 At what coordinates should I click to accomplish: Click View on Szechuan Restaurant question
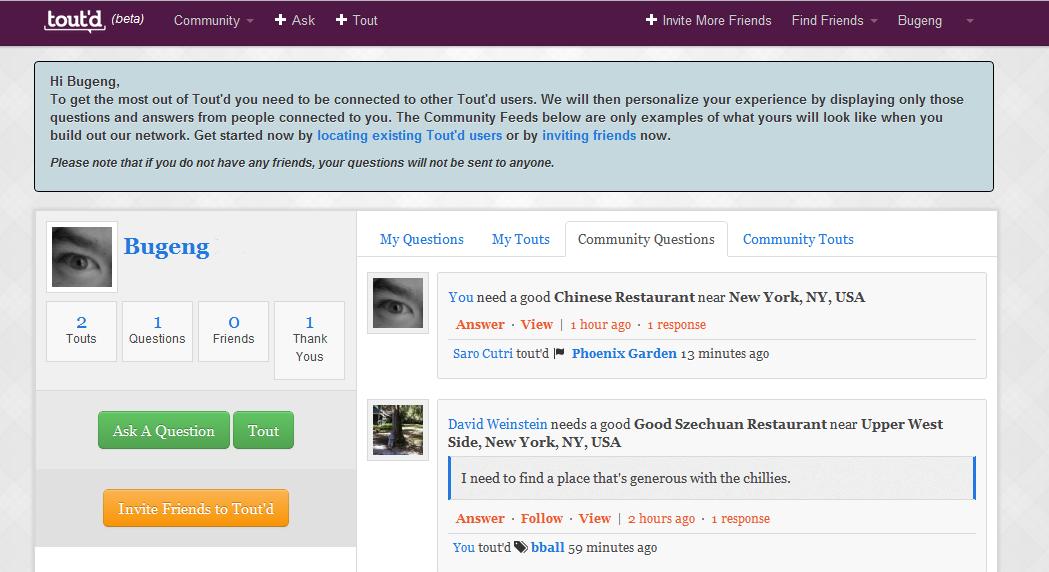click(595, 518)
